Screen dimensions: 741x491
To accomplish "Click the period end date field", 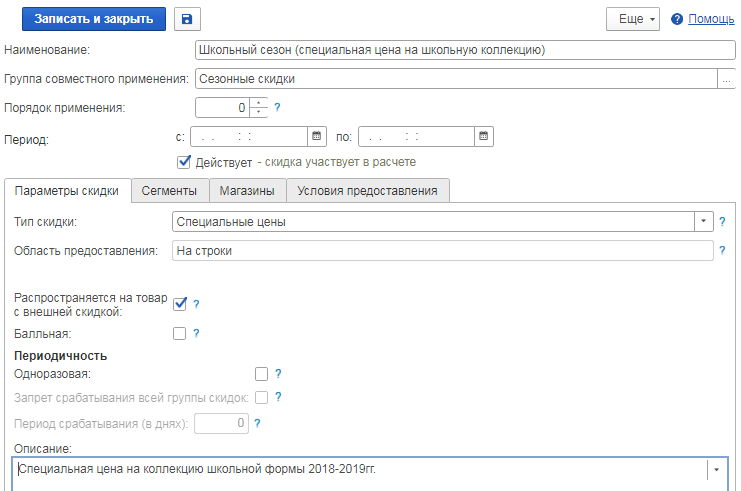I will (x=416, y=137).
